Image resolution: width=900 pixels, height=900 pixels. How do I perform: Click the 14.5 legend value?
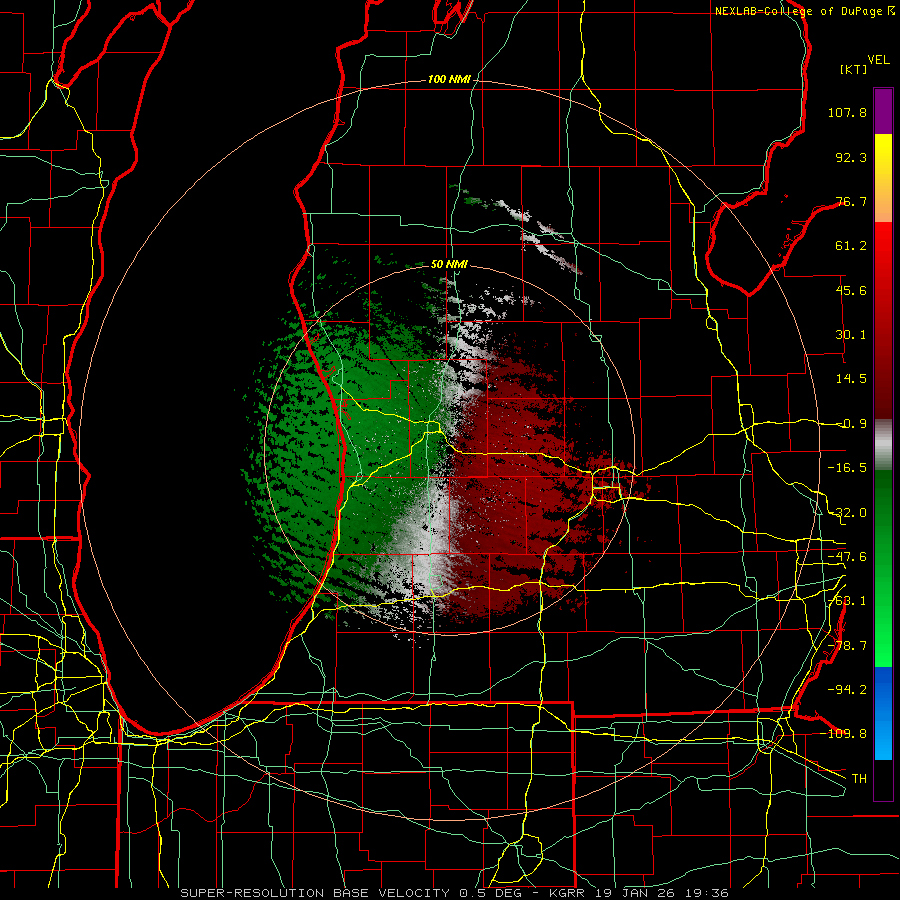(x=851, y=379)
